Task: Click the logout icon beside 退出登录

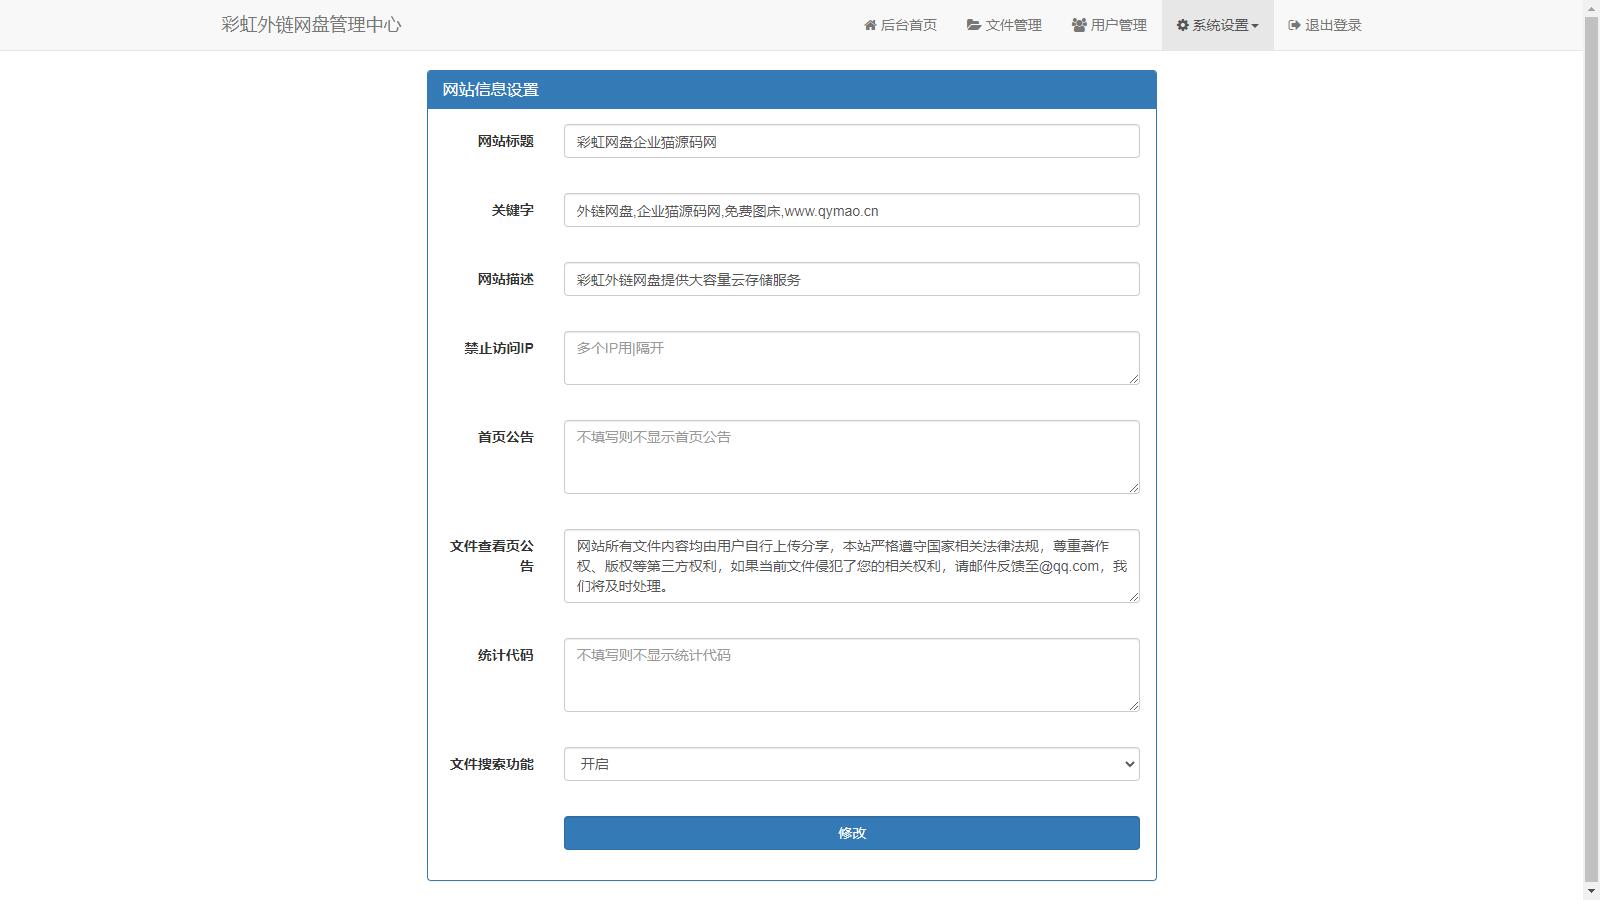Action: (x=1292, y=25)
